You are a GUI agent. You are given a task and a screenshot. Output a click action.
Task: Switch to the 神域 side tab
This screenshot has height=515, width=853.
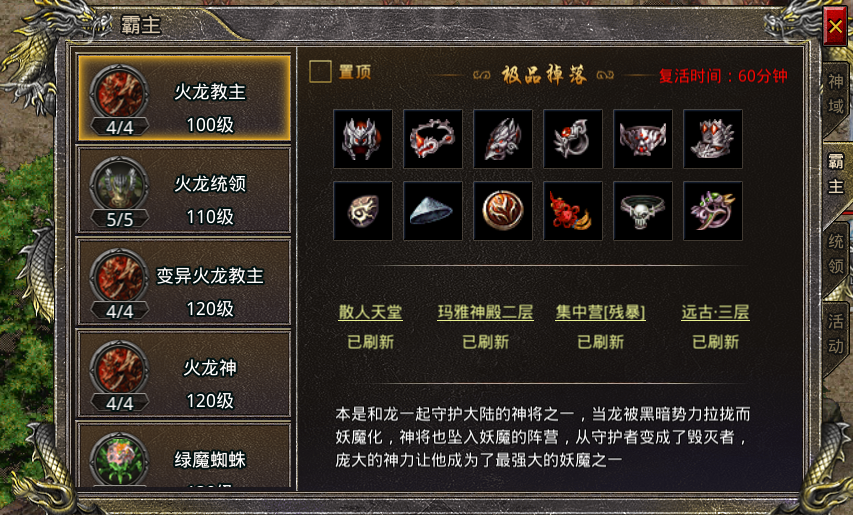(x=836, y=94)
